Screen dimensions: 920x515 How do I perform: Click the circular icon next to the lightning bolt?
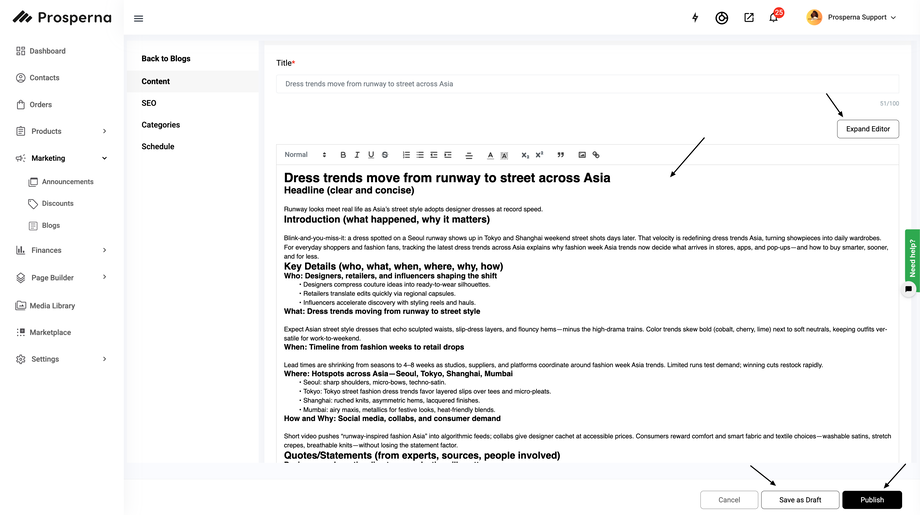click(722, 18)
